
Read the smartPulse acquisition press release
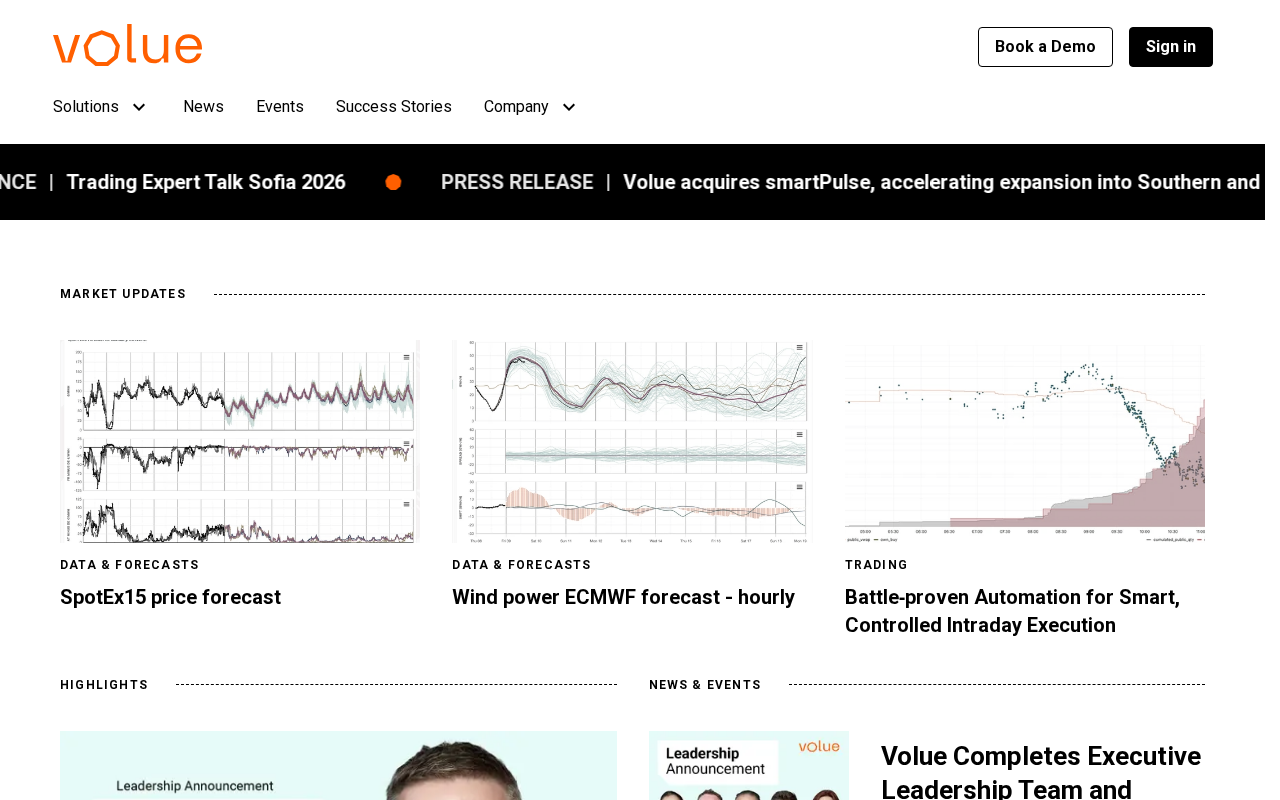[941, 182]
